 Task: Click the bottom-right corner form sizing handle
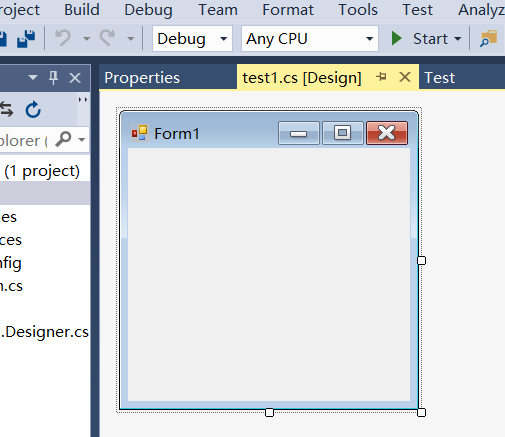coord(421,412)
